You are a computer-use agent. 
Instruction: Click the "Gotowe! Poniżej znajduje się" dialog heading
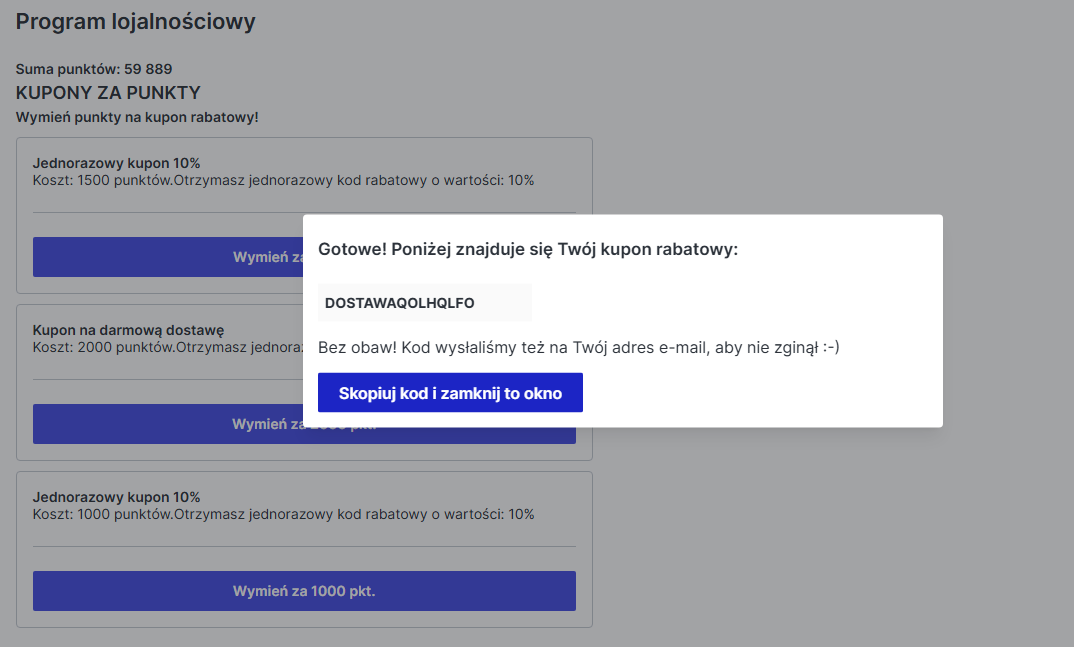pyautogui.click(x=528, y=249)
